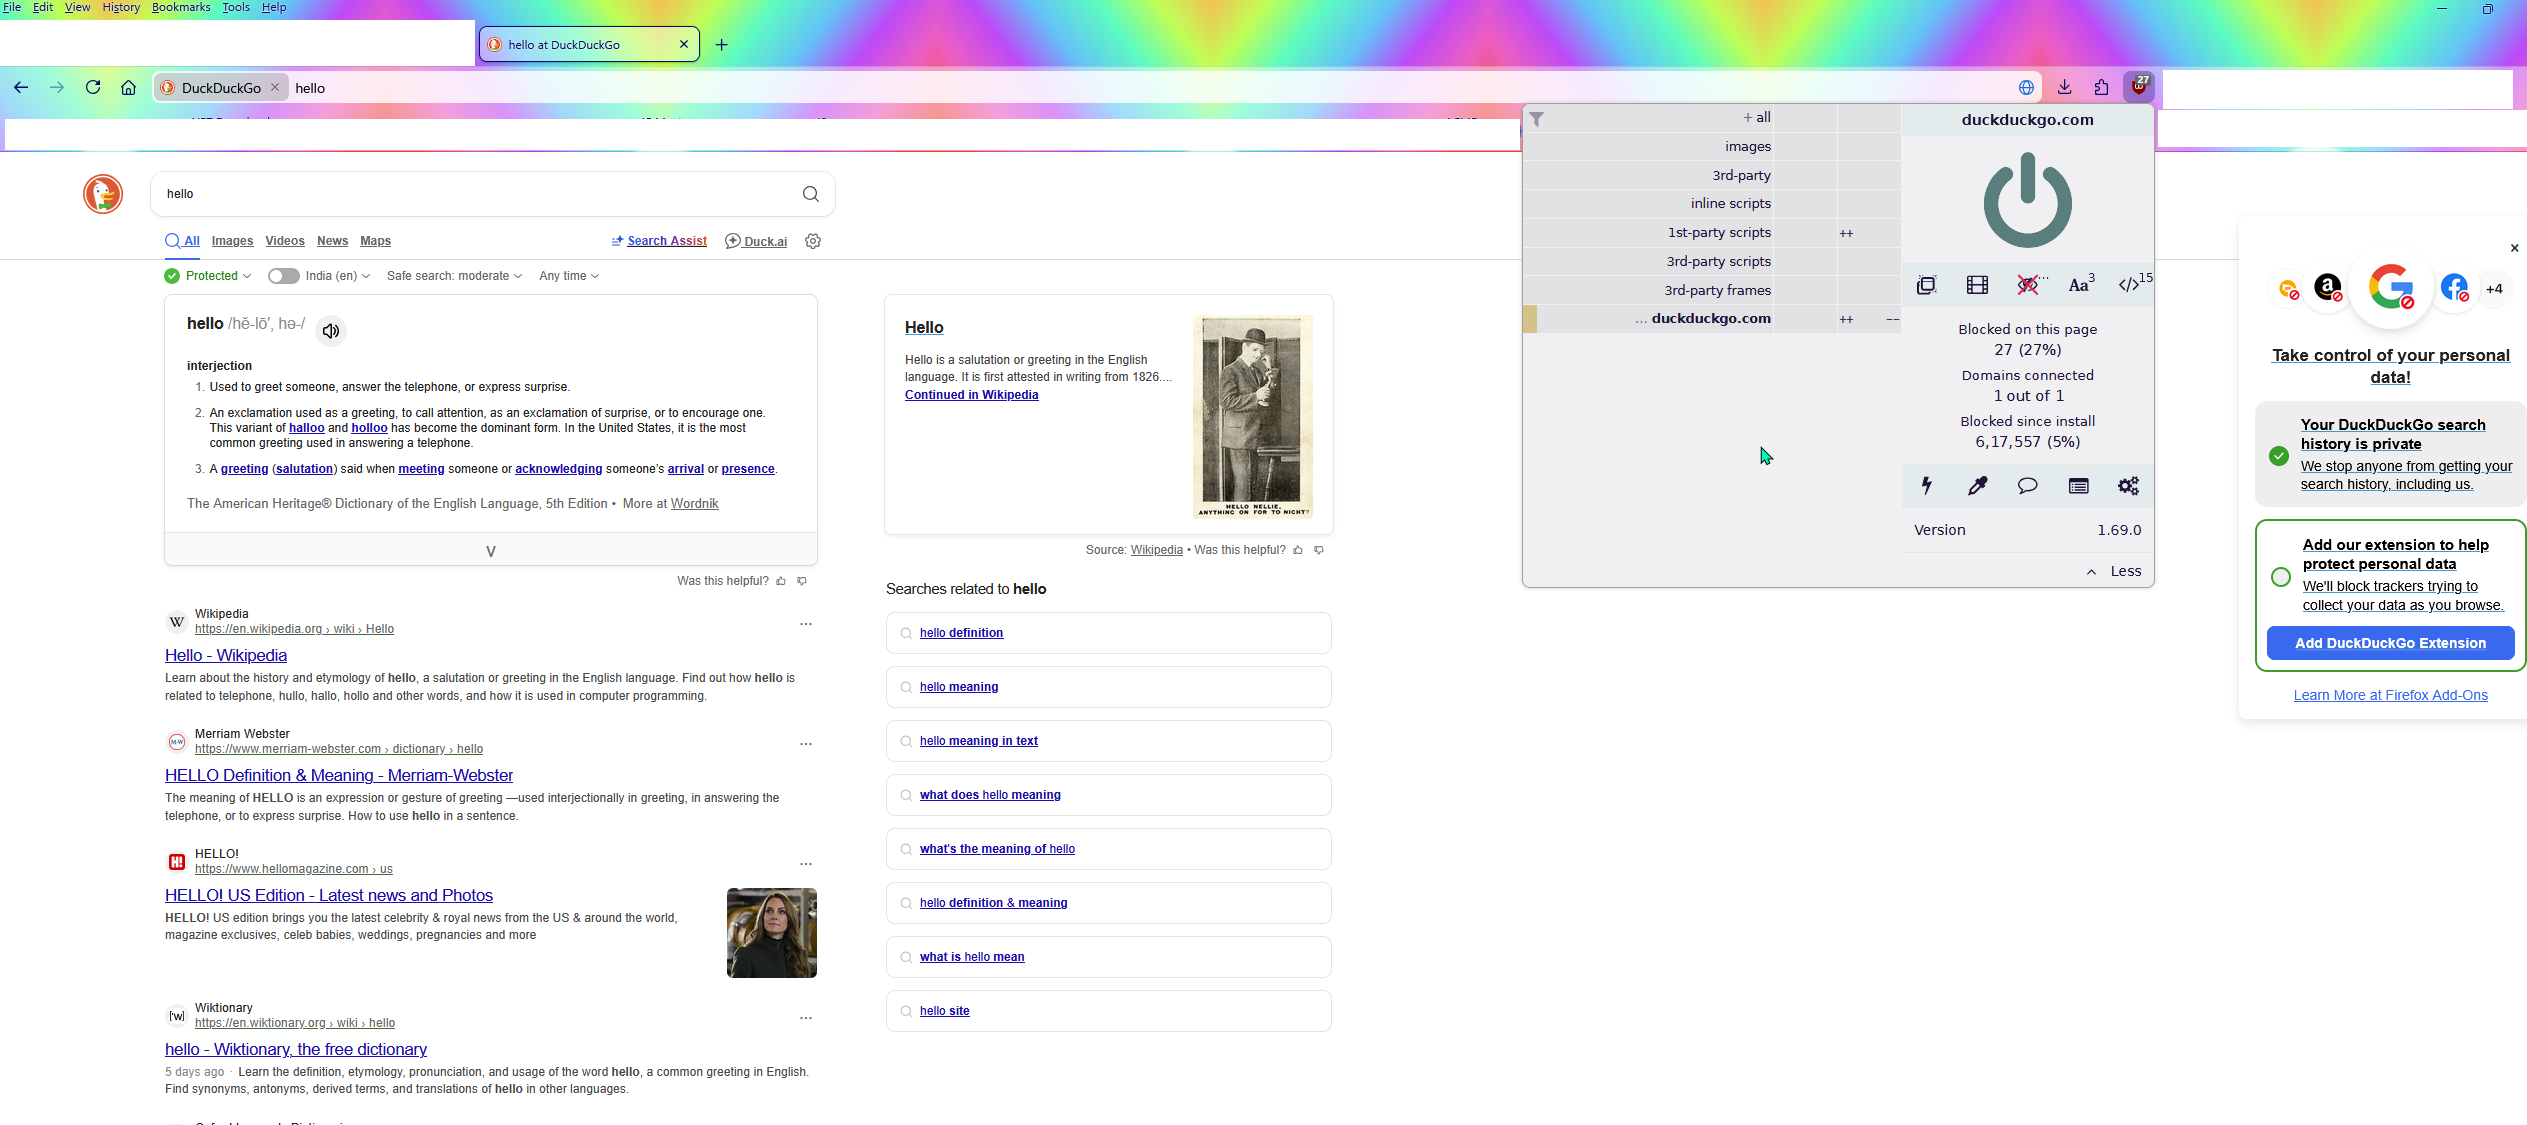Click Add DuckDuckGo Extension button
Viewport: 2527px width, 1125px height.
pyautogui.click(x=2389, y=643)
